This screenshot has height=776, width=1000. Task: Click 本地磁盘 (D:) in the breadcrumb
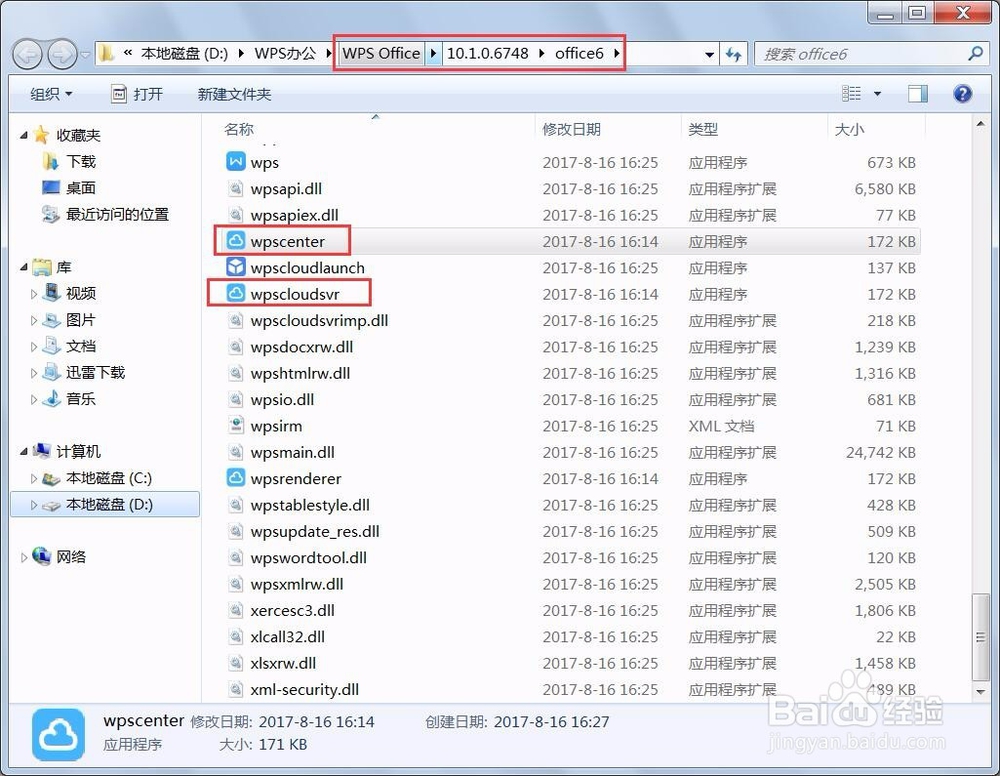pyautogui.click(x=184, y=54)
